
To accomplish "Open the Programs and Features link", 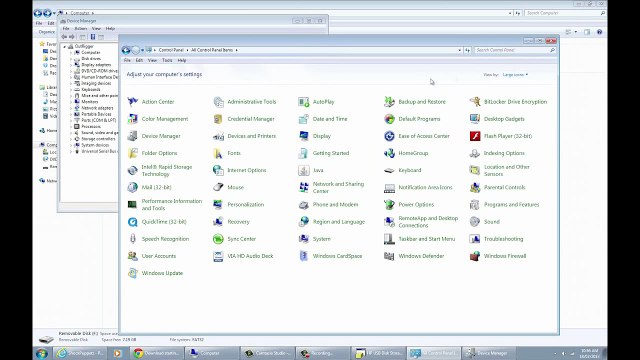I will pos(511,204).
